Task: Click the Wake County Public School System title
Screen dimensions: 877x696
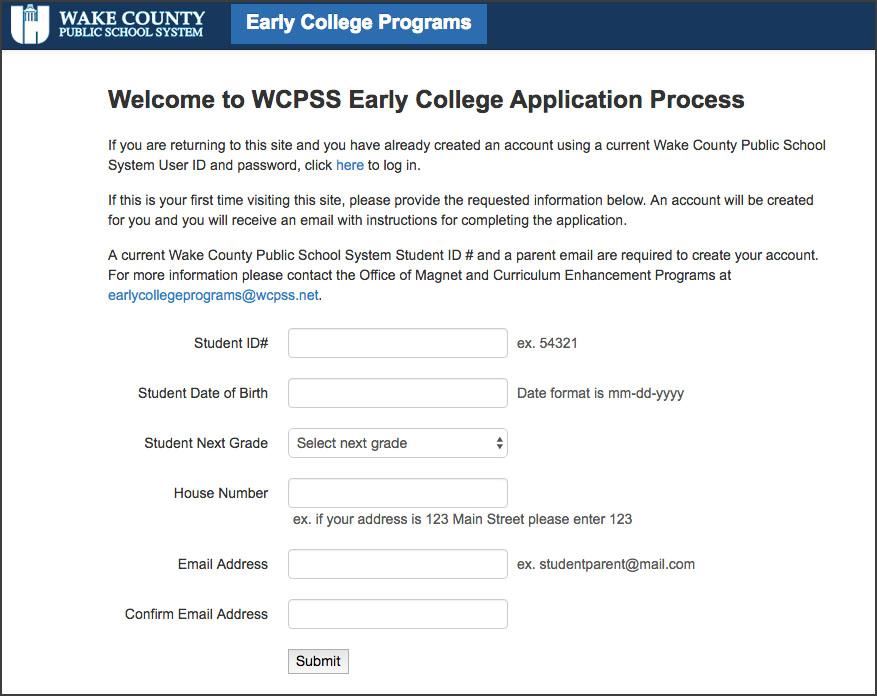Action: click(x=131, y=24)
